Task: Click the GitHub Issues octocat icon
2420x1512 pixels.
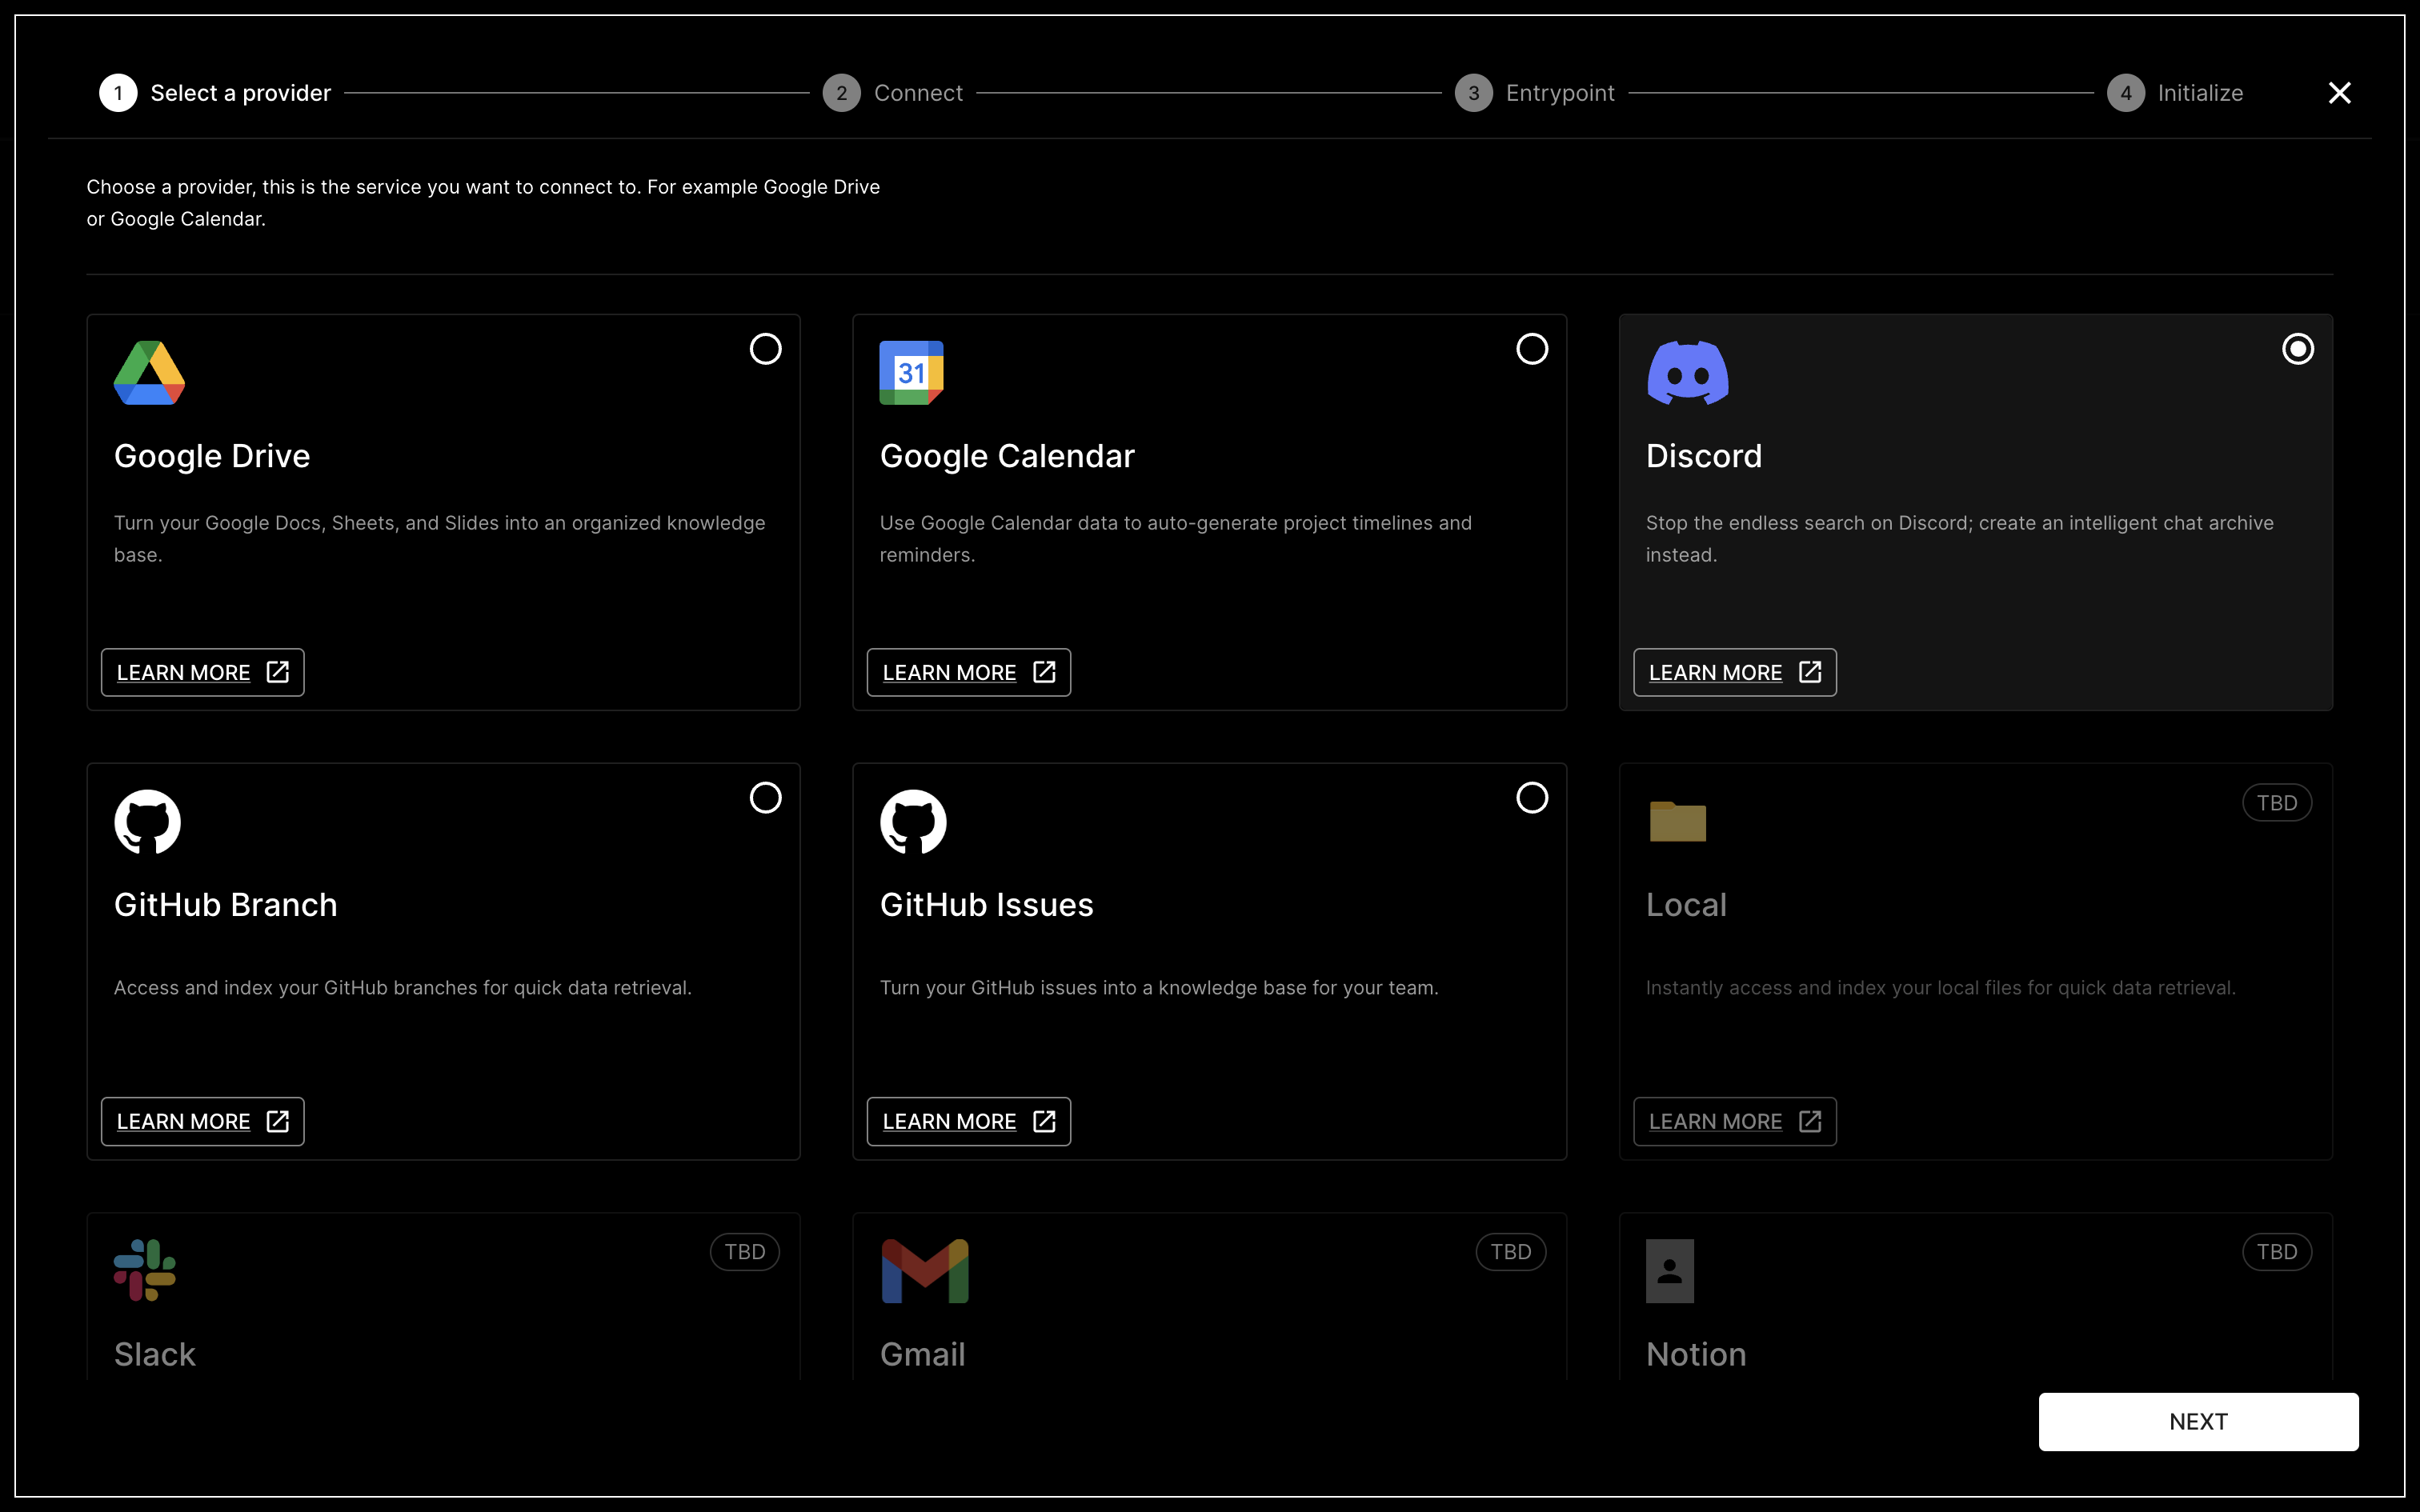Action: (x=913, y=822)
